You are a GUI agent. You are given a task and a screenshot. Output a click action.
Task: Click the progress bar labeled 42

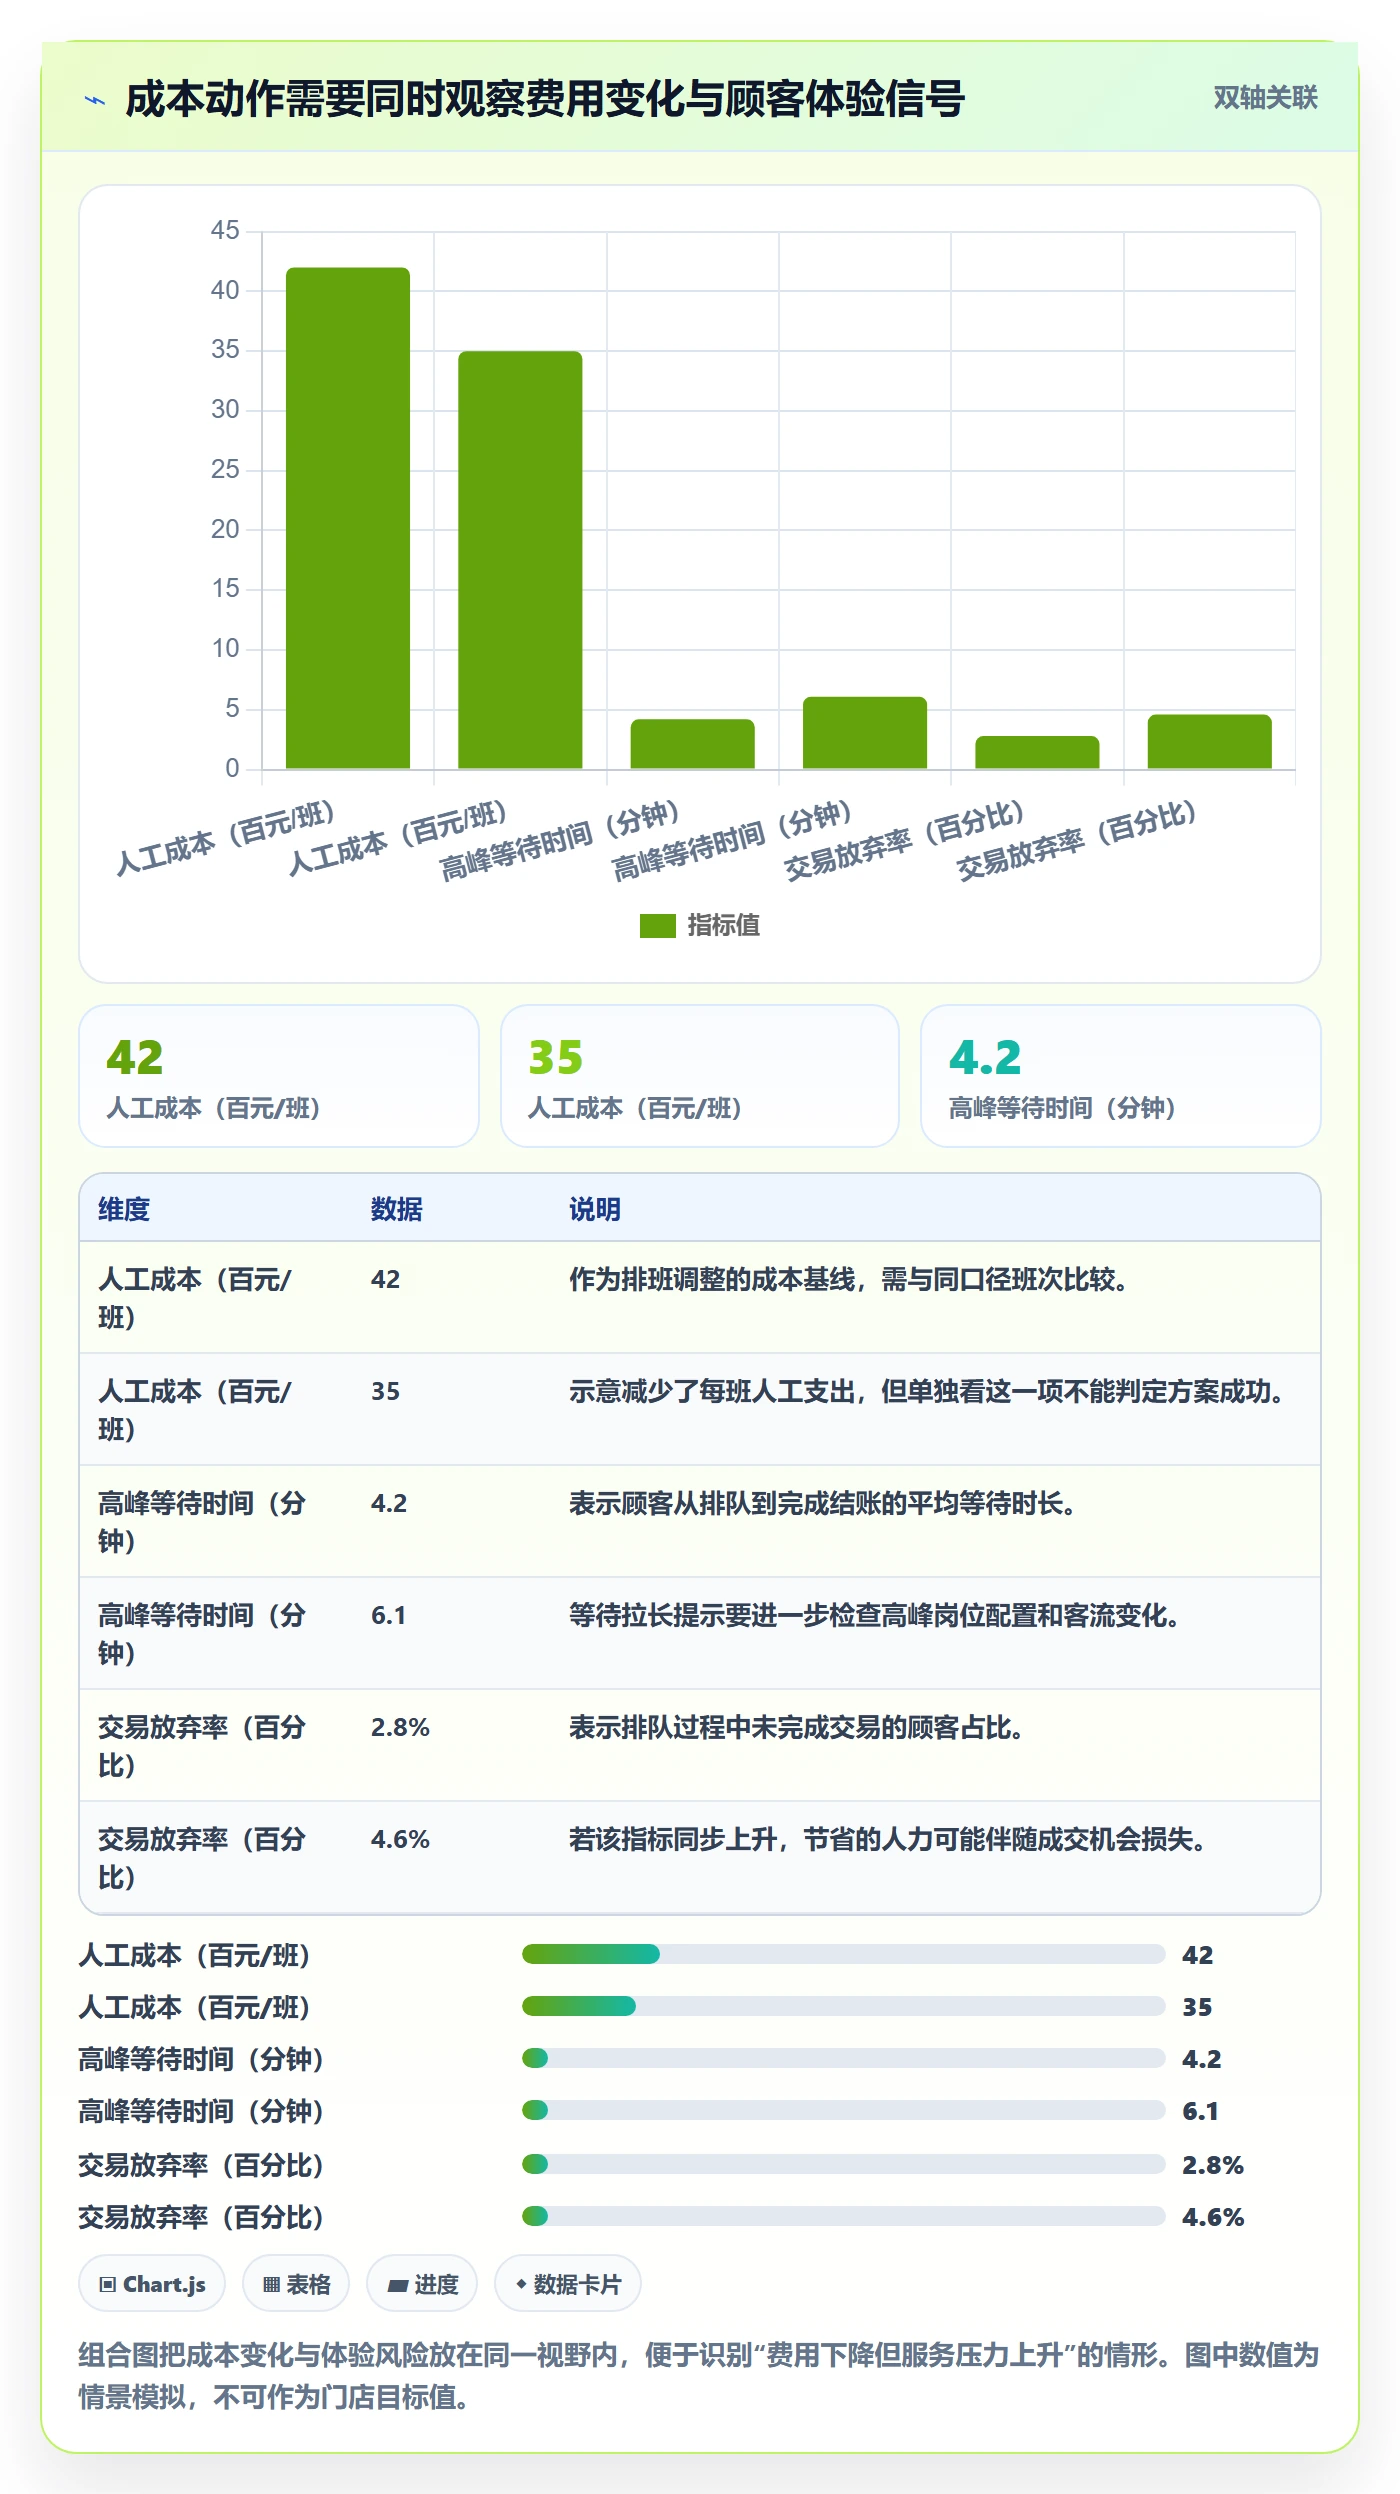click(843, 1954)
